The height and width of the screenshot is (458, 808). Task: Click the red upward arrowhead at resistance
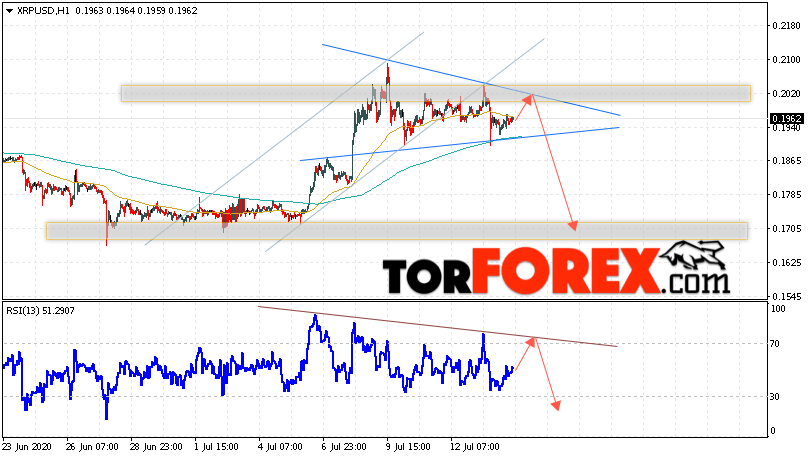[x=527, y=99]
